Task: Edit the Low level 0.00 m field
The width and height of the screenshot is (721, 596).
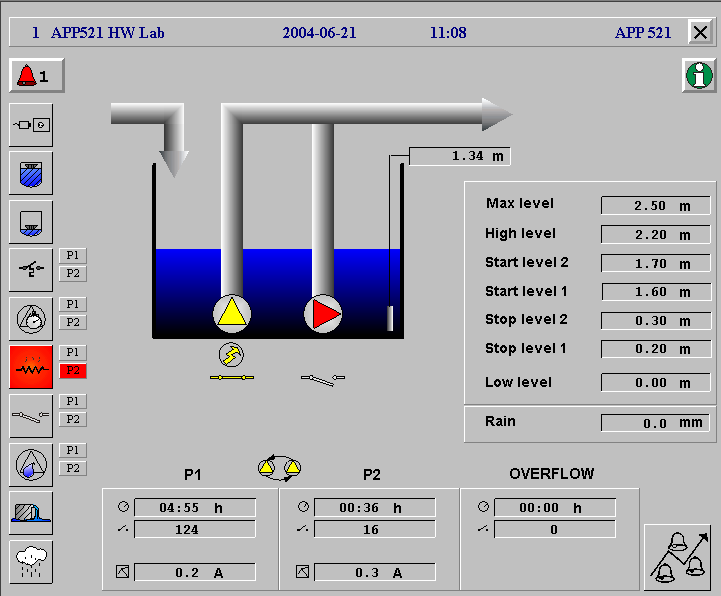Action: 656,383
